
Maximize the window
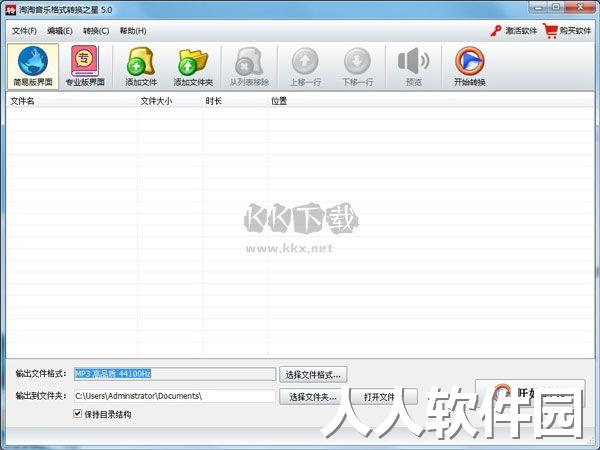(x=557, y=7)
